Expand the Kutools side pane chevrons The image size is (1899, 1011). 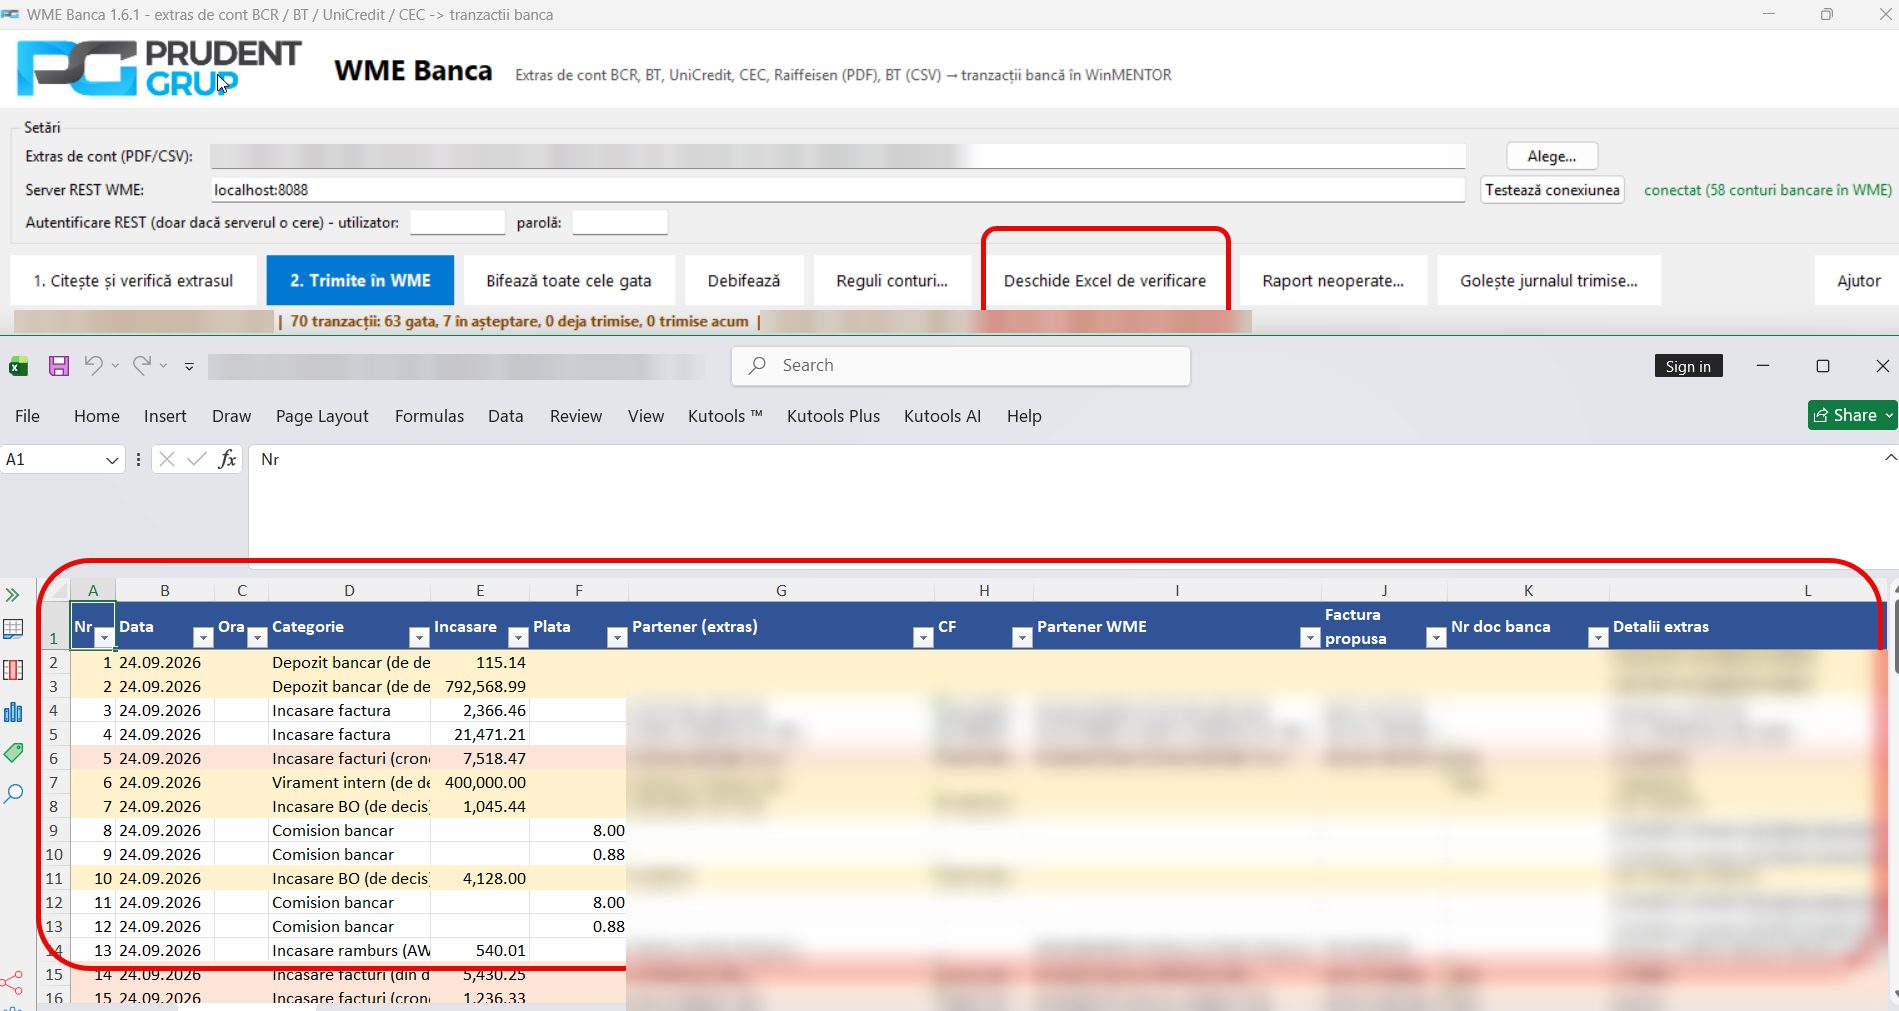click(13, 595)
